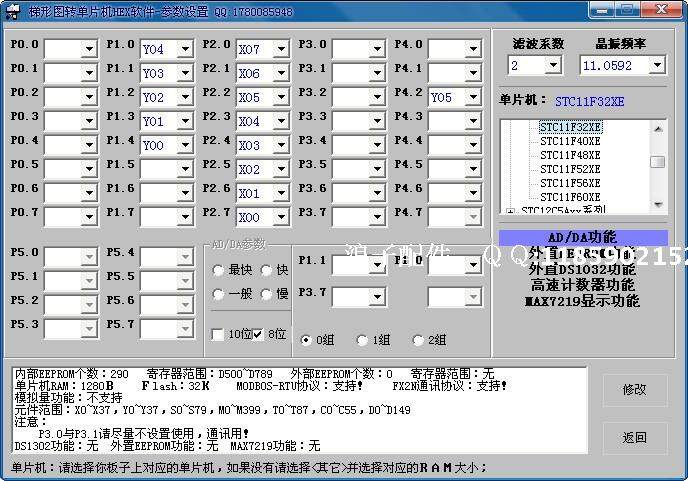Open the AD/DA P3.7 channel dropdown
Viewport: 688px width, 481px height.
pyautogui.click(x=377, y=297)
